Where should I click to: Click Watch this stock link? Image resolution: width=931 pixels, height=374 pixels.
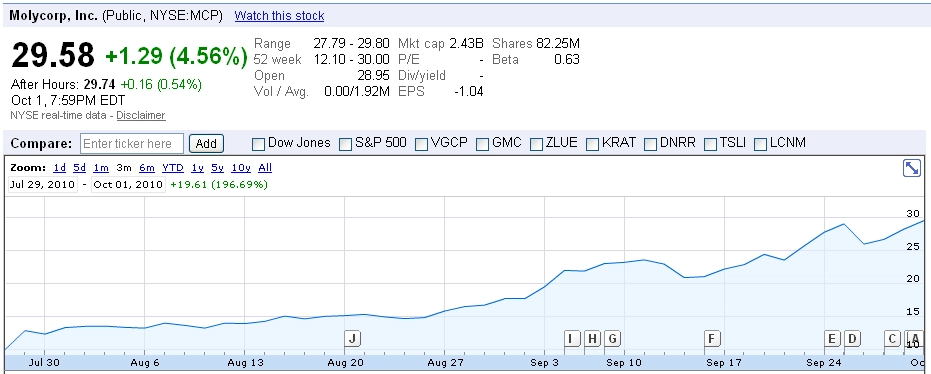click(279, 16)
